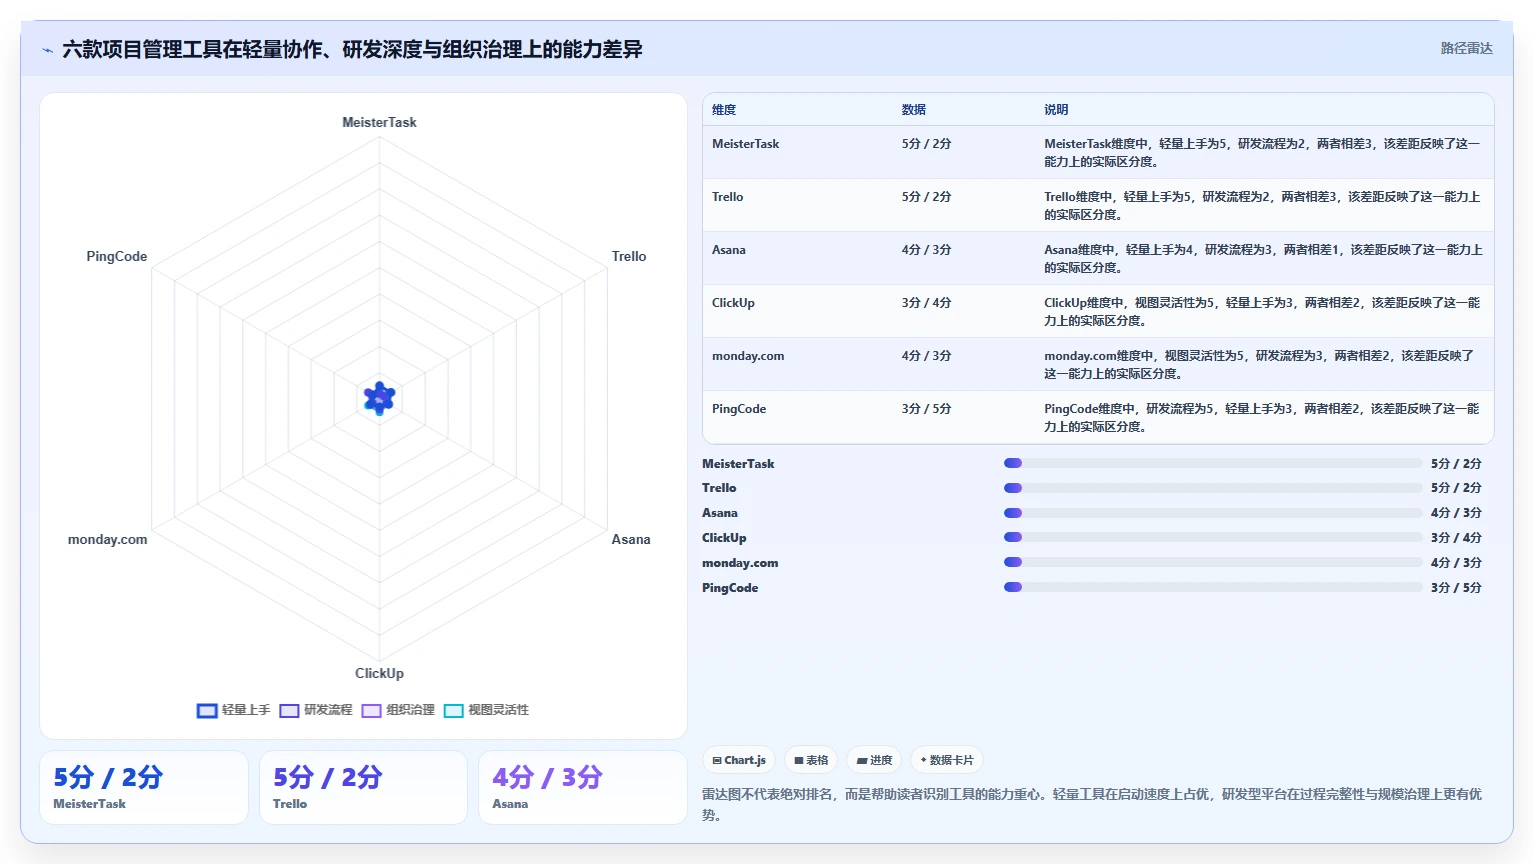The width and height of the screenshot is (1534, 864).
Task: Click the ClickUp radar axis label
Action: coord(379,673)
